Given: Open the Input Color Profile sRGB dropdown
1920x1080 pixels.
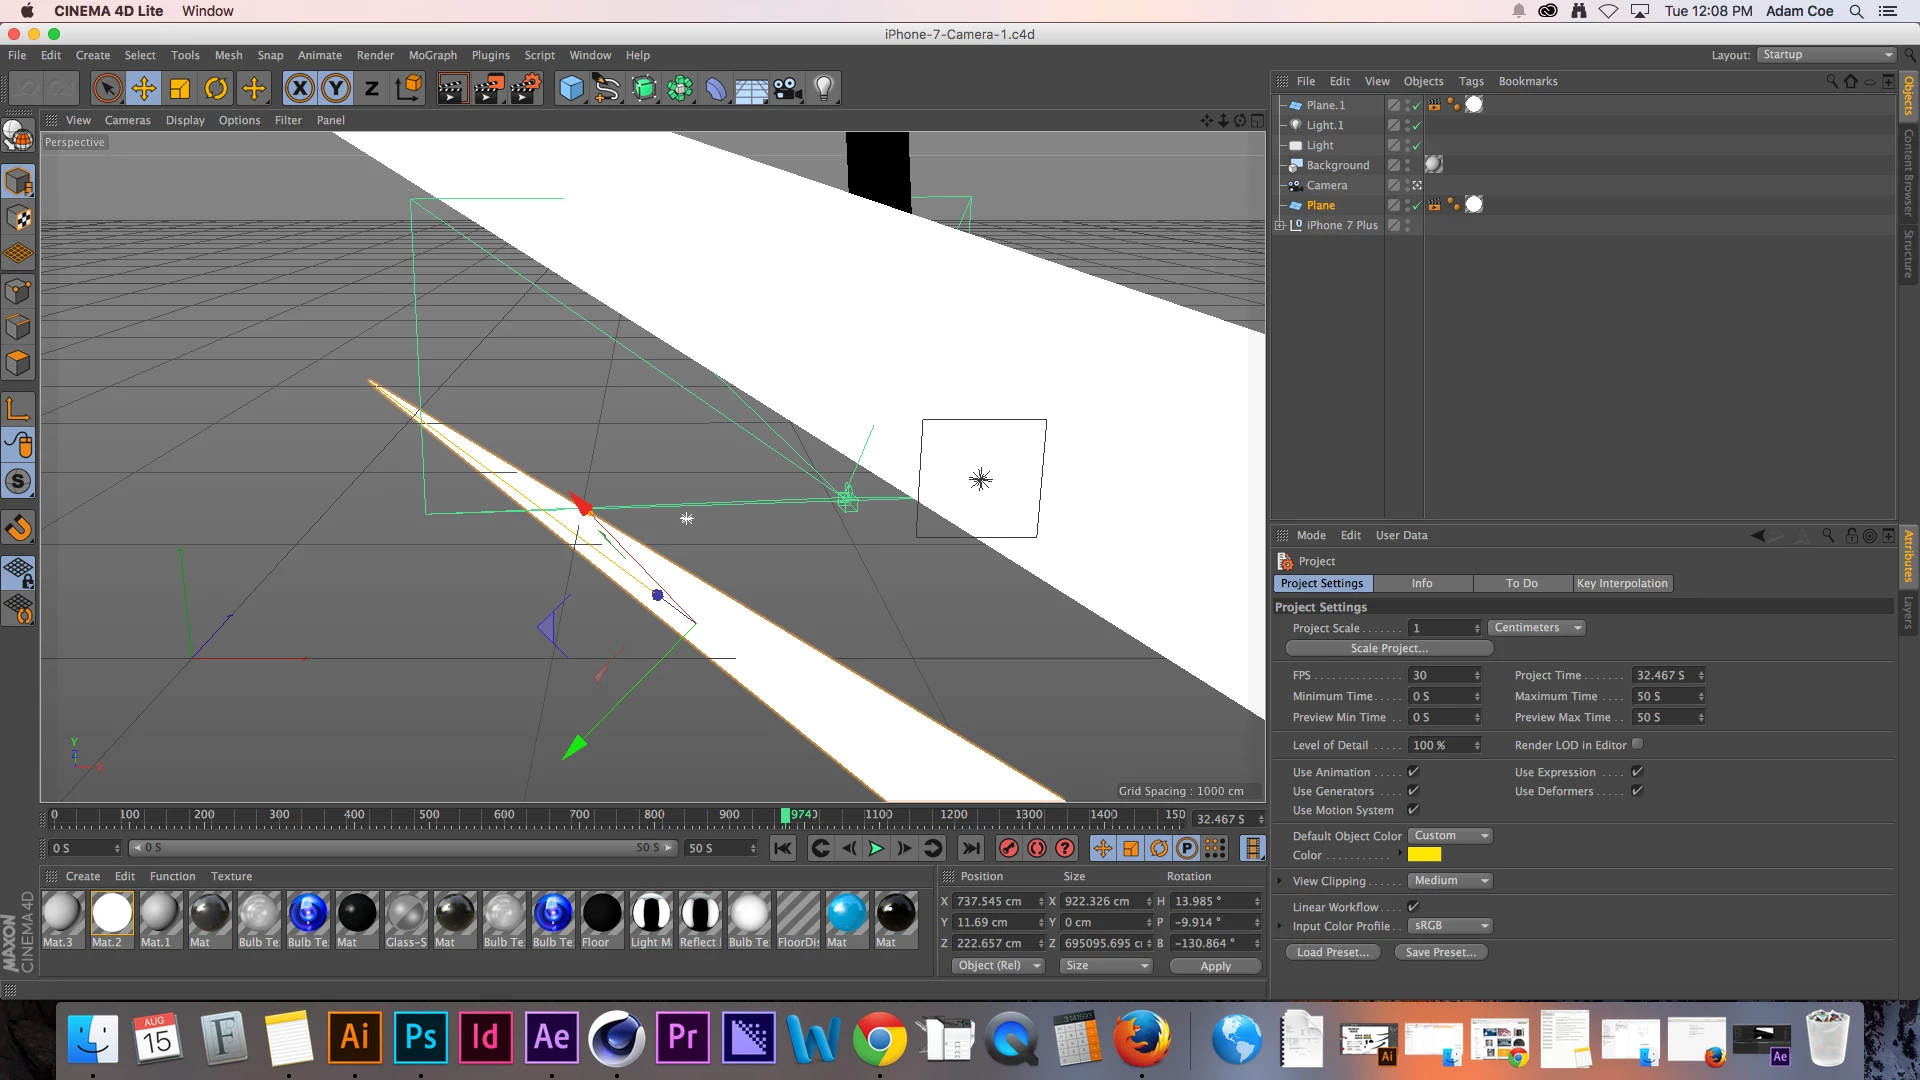Looking at the screenshot, I should point(1450,926).
